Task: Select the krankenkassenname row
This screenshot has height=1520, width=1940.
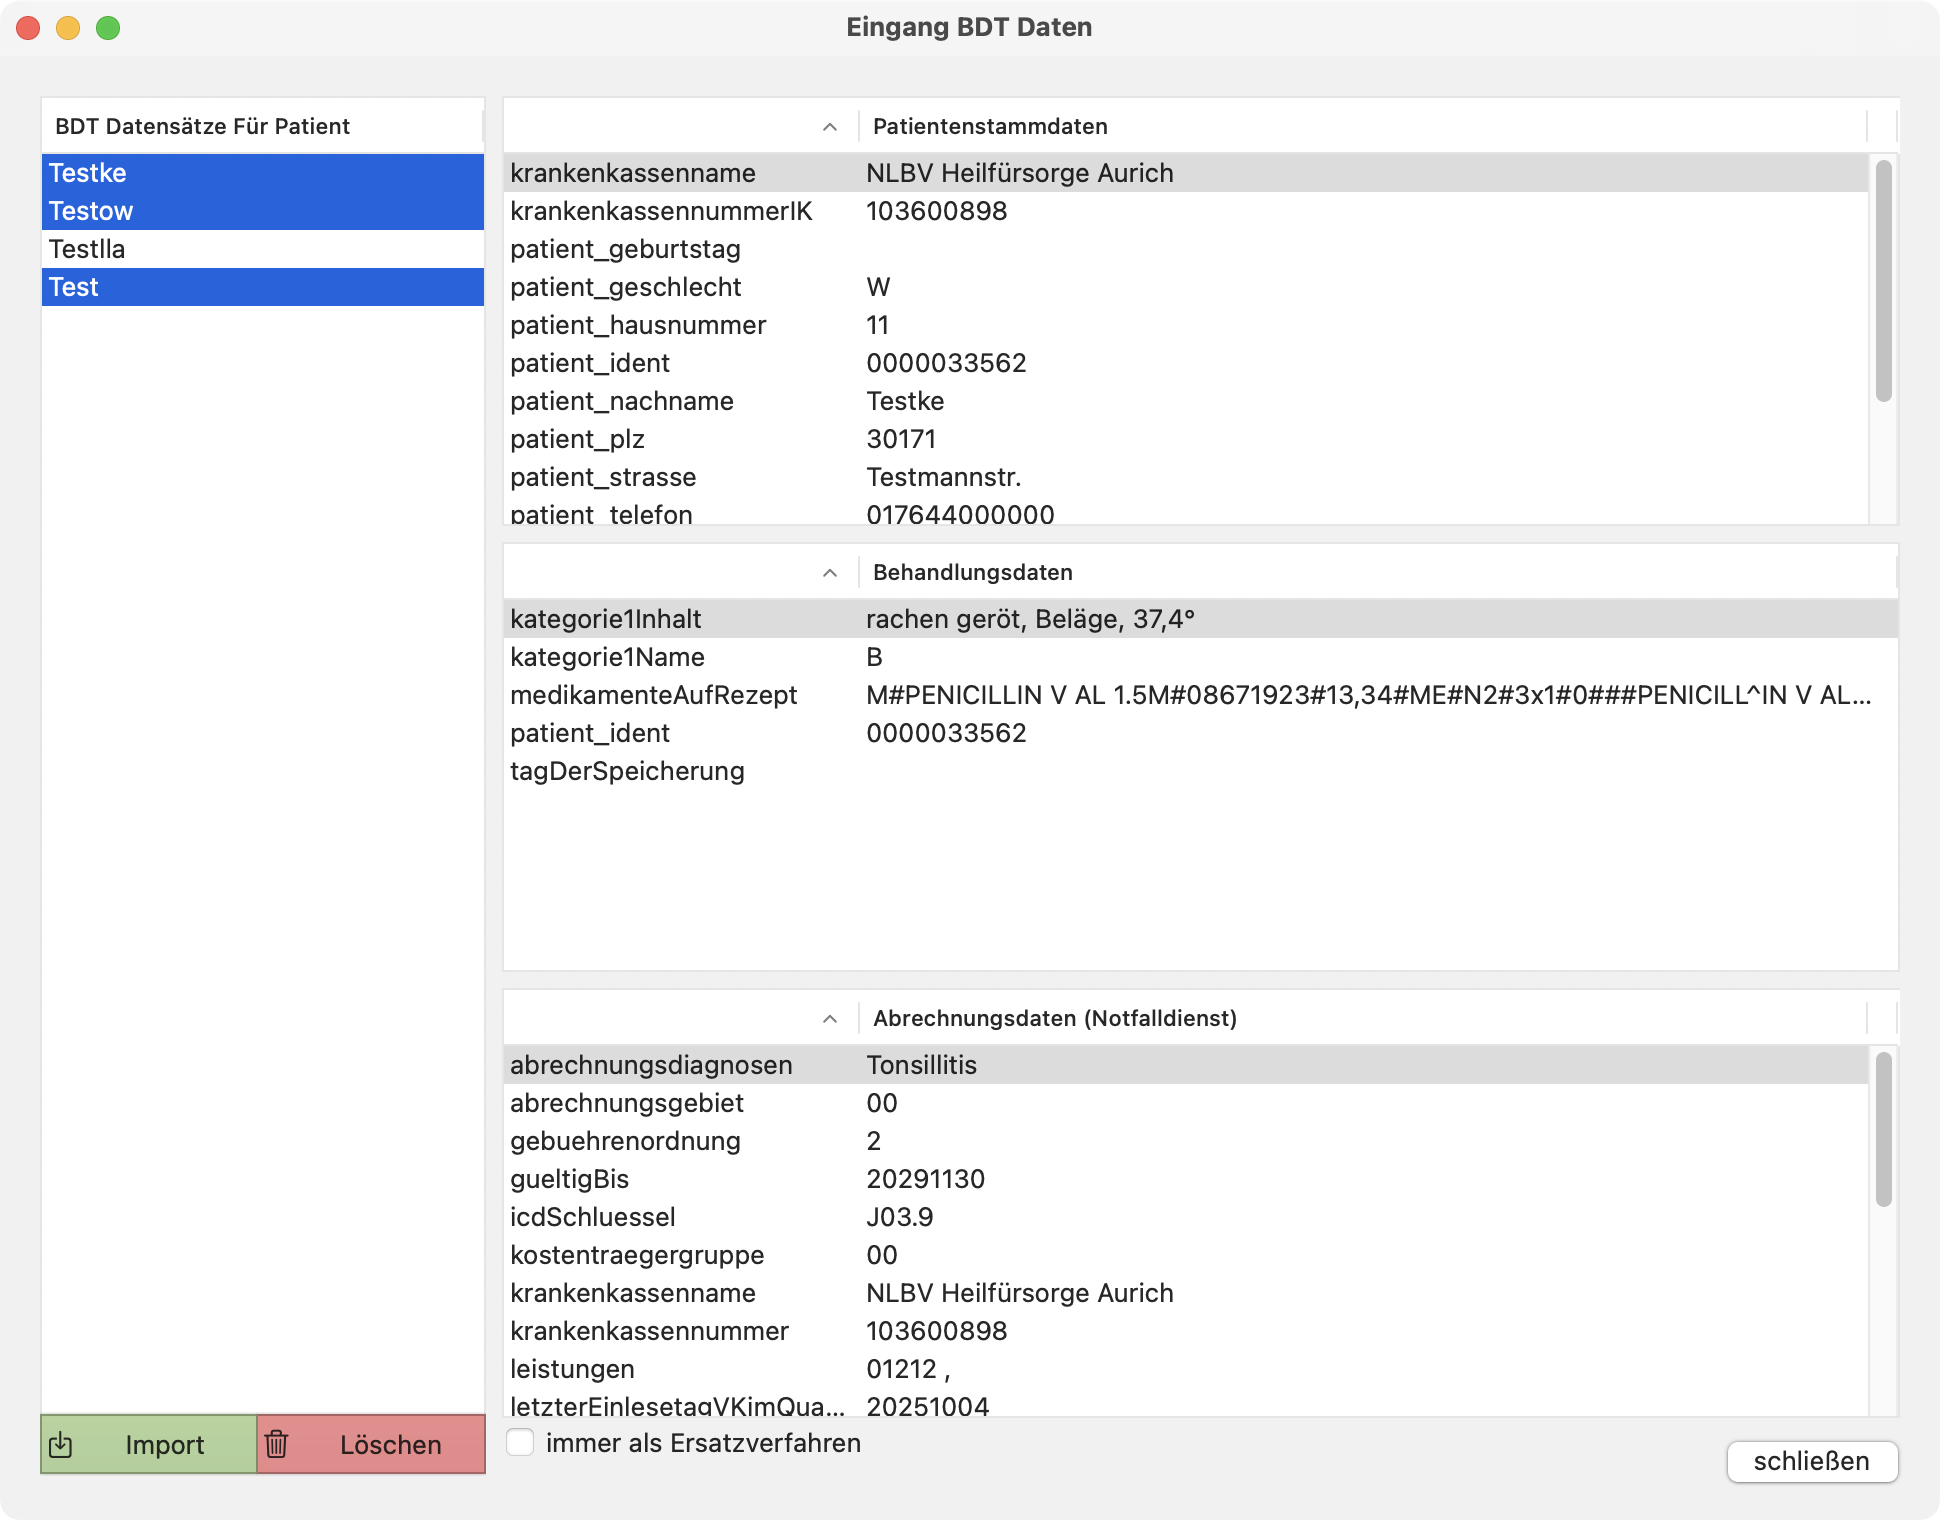Action: (900, 173)
